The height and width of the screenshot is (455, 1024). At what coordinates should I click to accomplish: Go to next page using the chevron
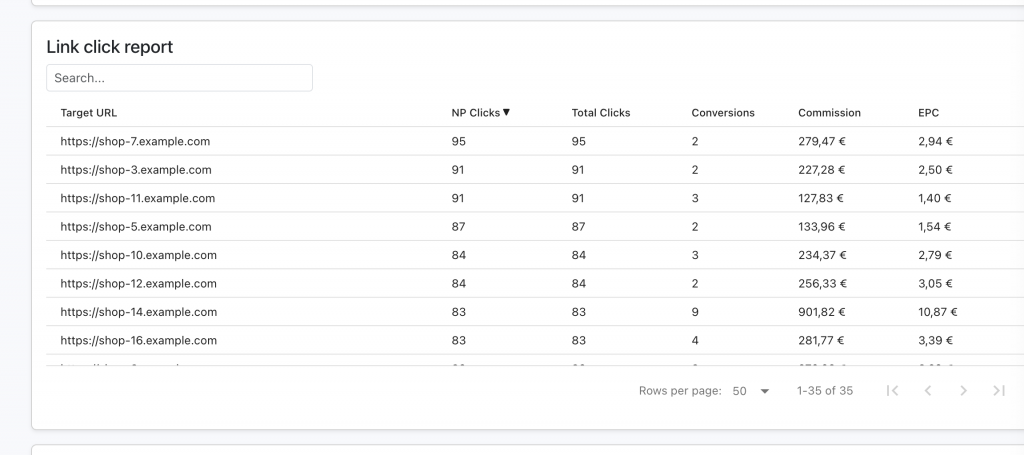click(x=963, y=391)
